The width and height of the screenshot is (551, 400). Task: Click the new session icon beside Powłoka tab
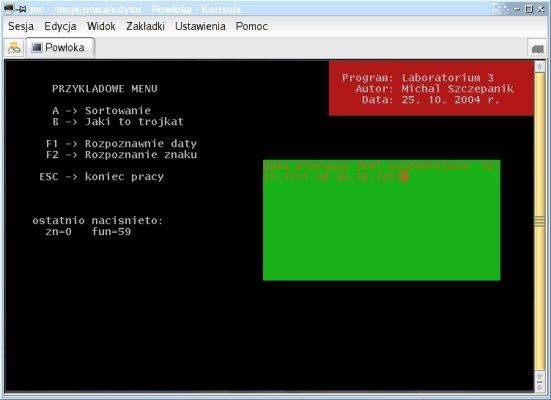point(14,47)
